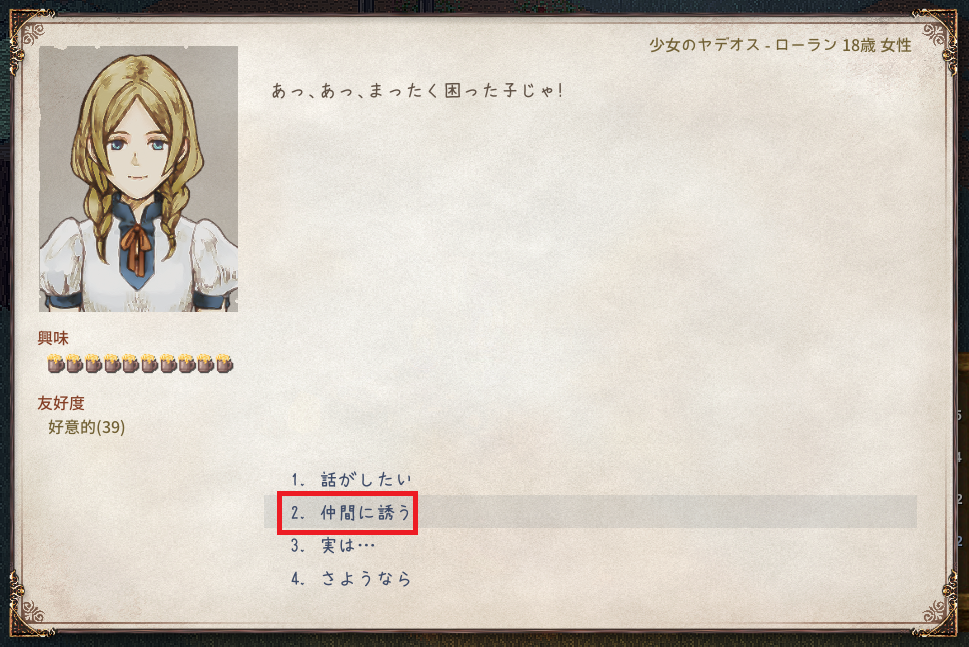Click the 好意的(39) friendship value

(x=87, y=427)
